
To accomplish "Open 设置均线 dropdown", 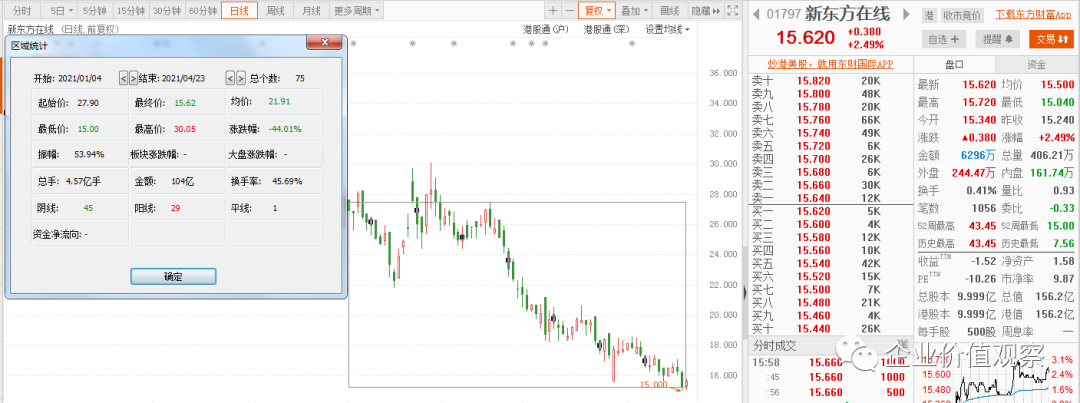I will click(667, 30).
